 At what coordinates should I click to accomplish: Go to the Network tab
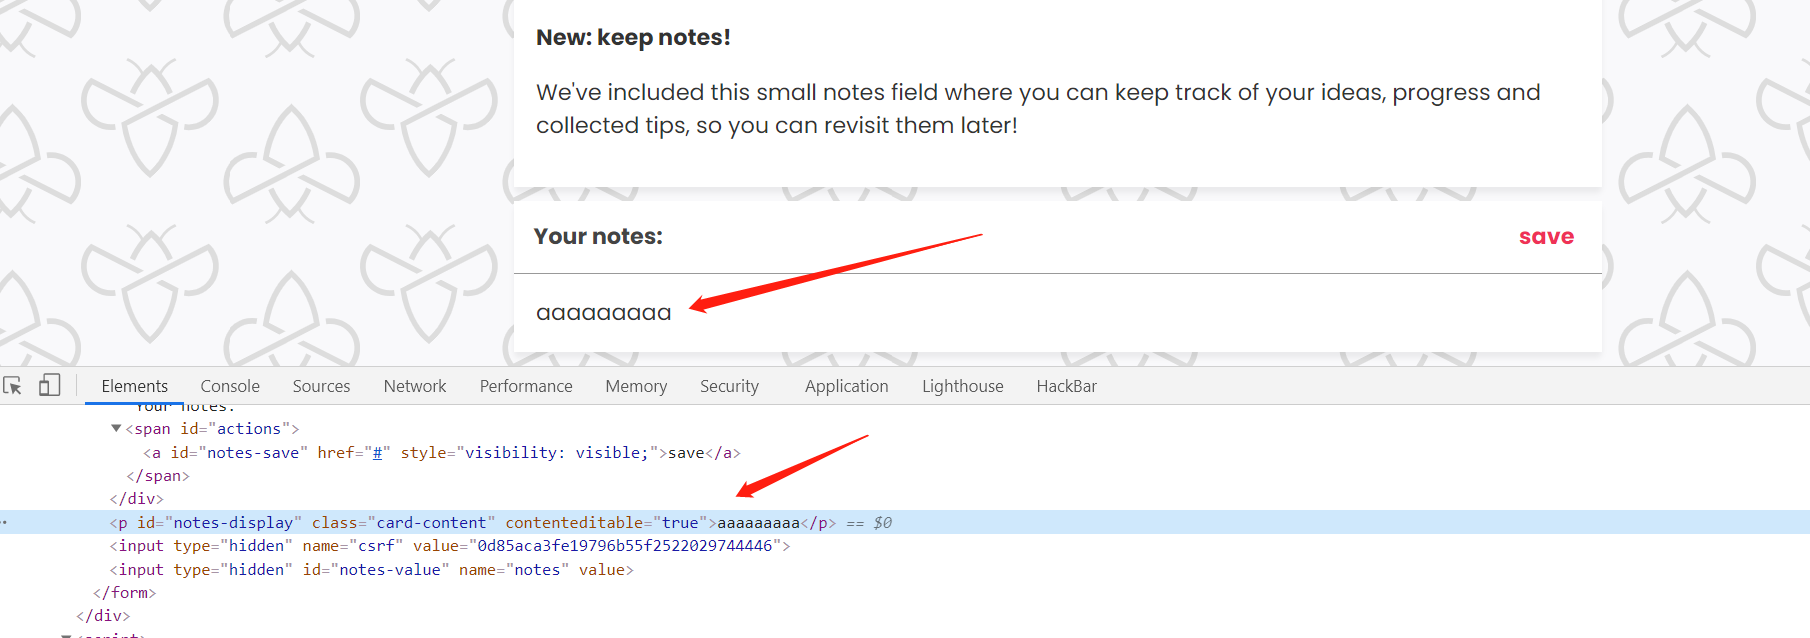pos(415,386)
